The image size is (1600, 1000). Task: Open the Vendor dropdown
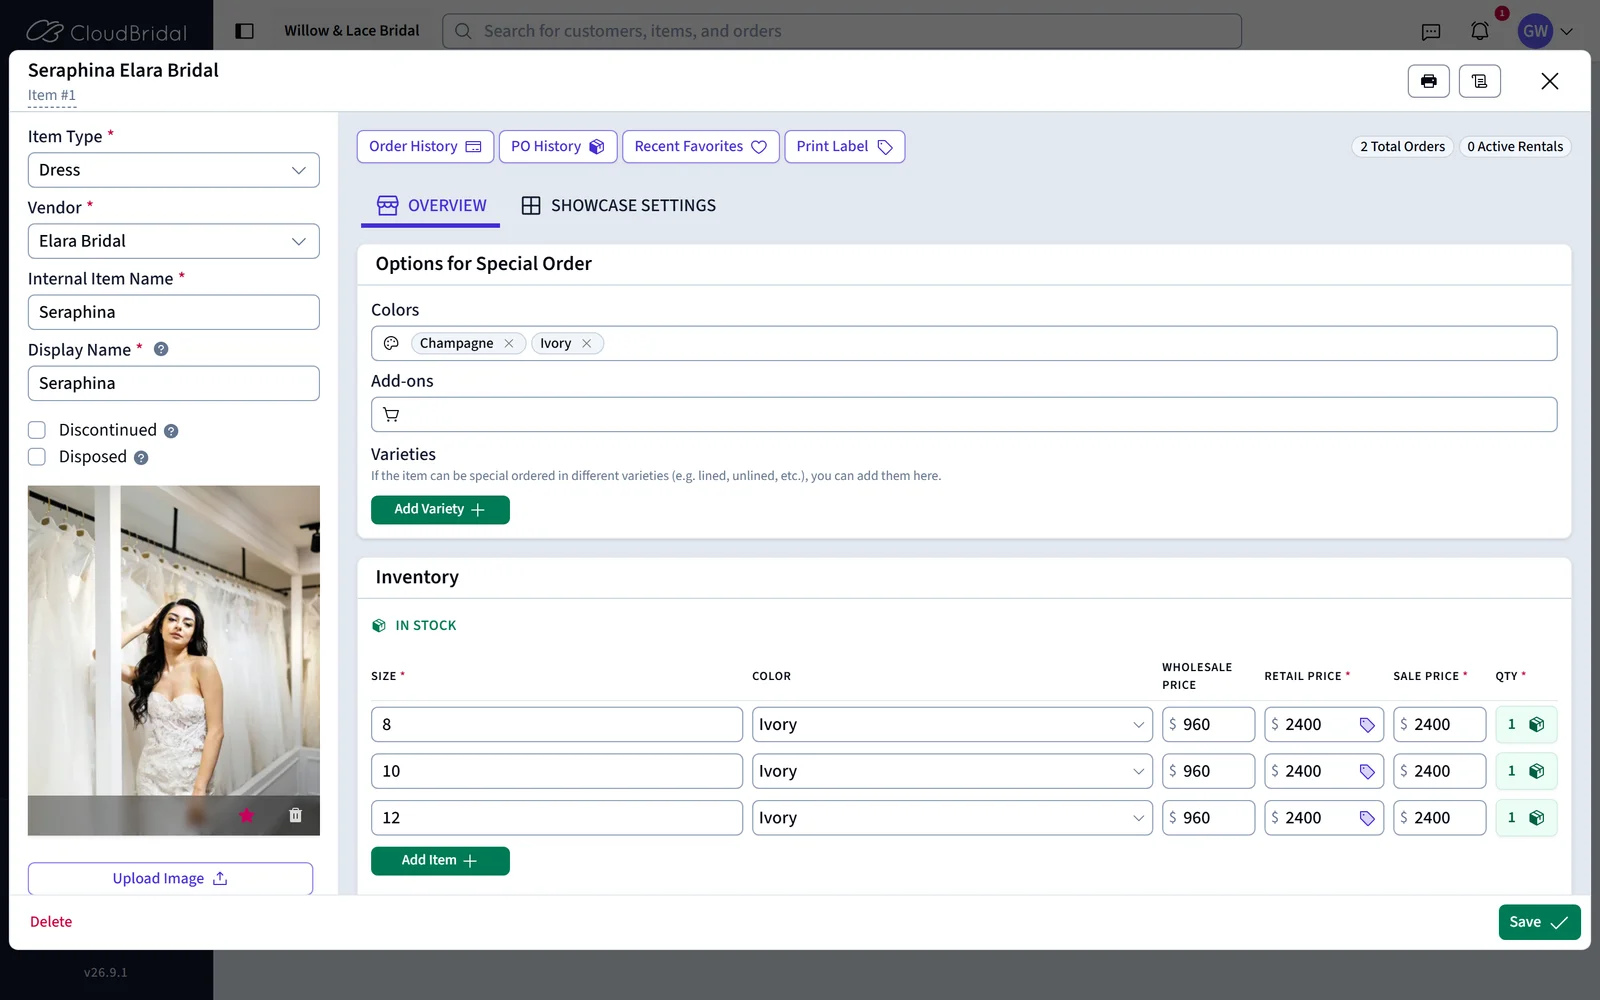173,241
